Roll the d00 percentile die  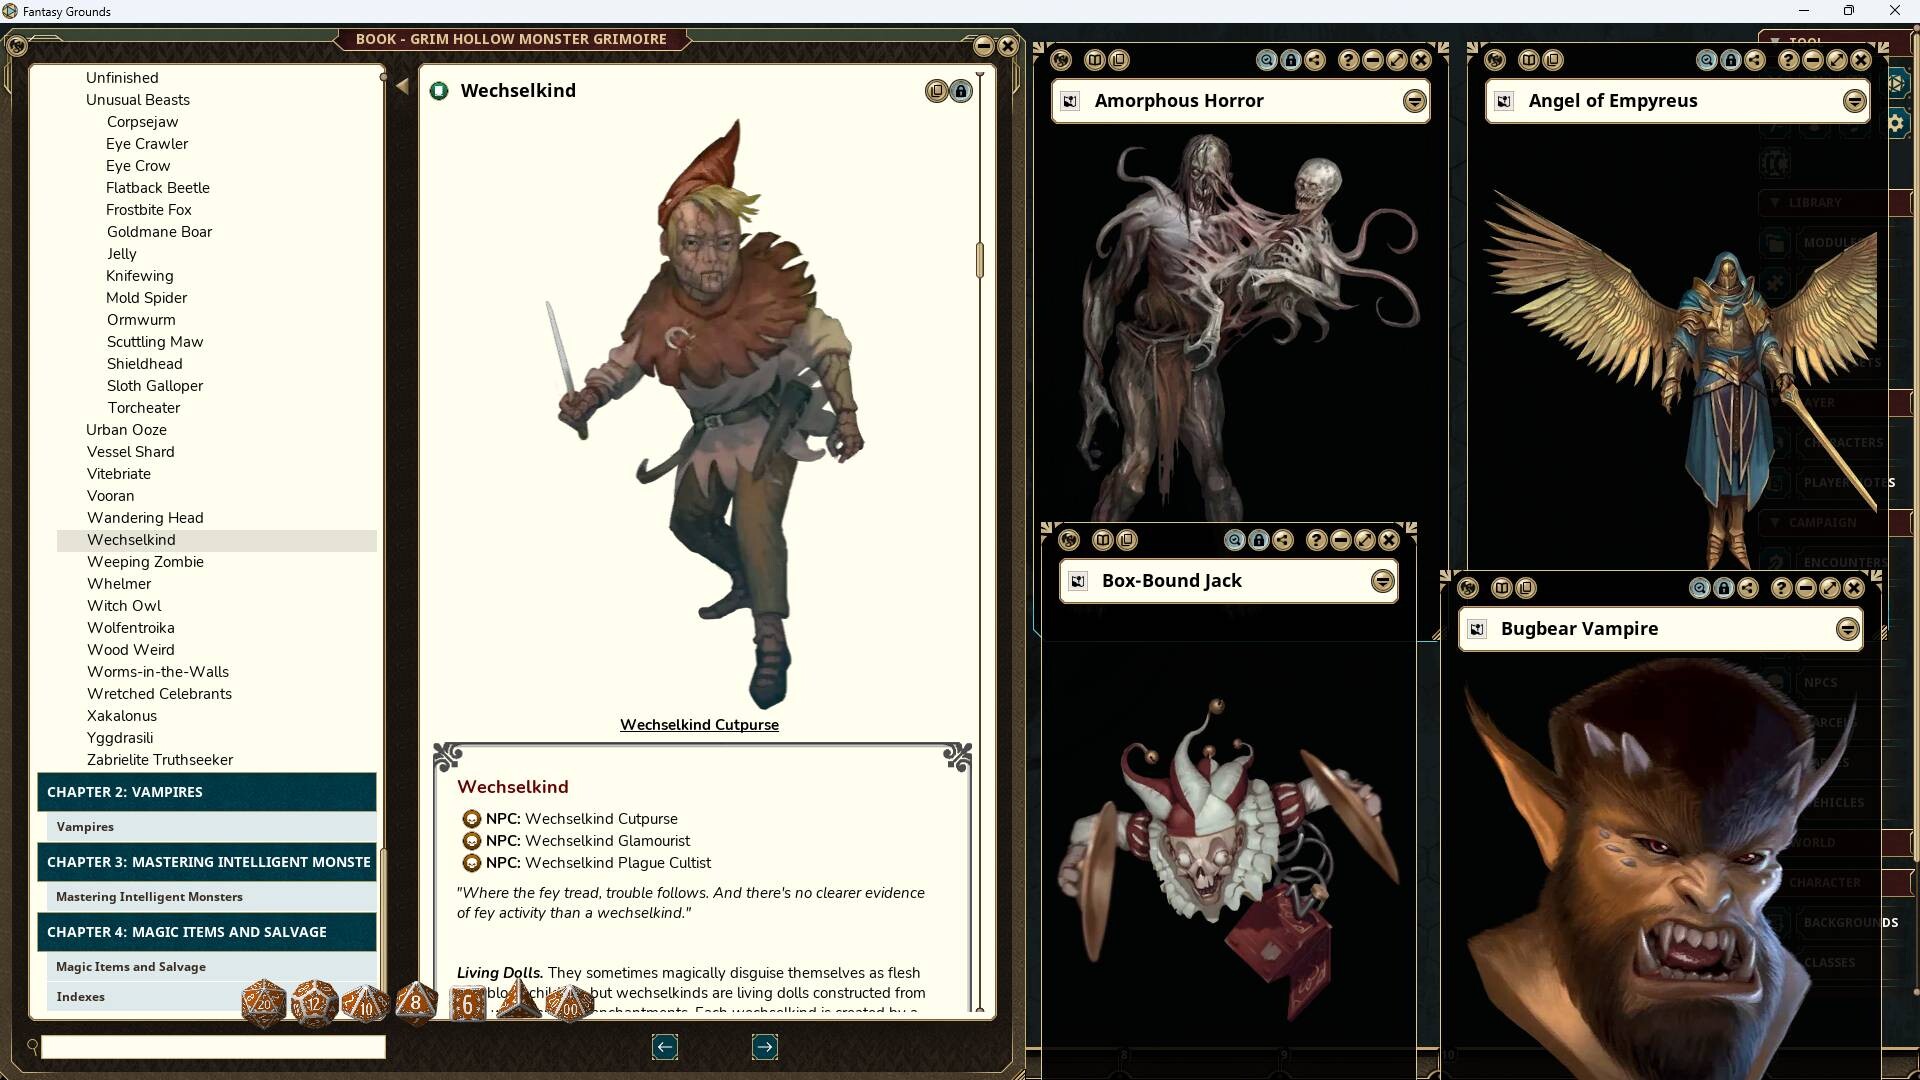coord(569,1005)
